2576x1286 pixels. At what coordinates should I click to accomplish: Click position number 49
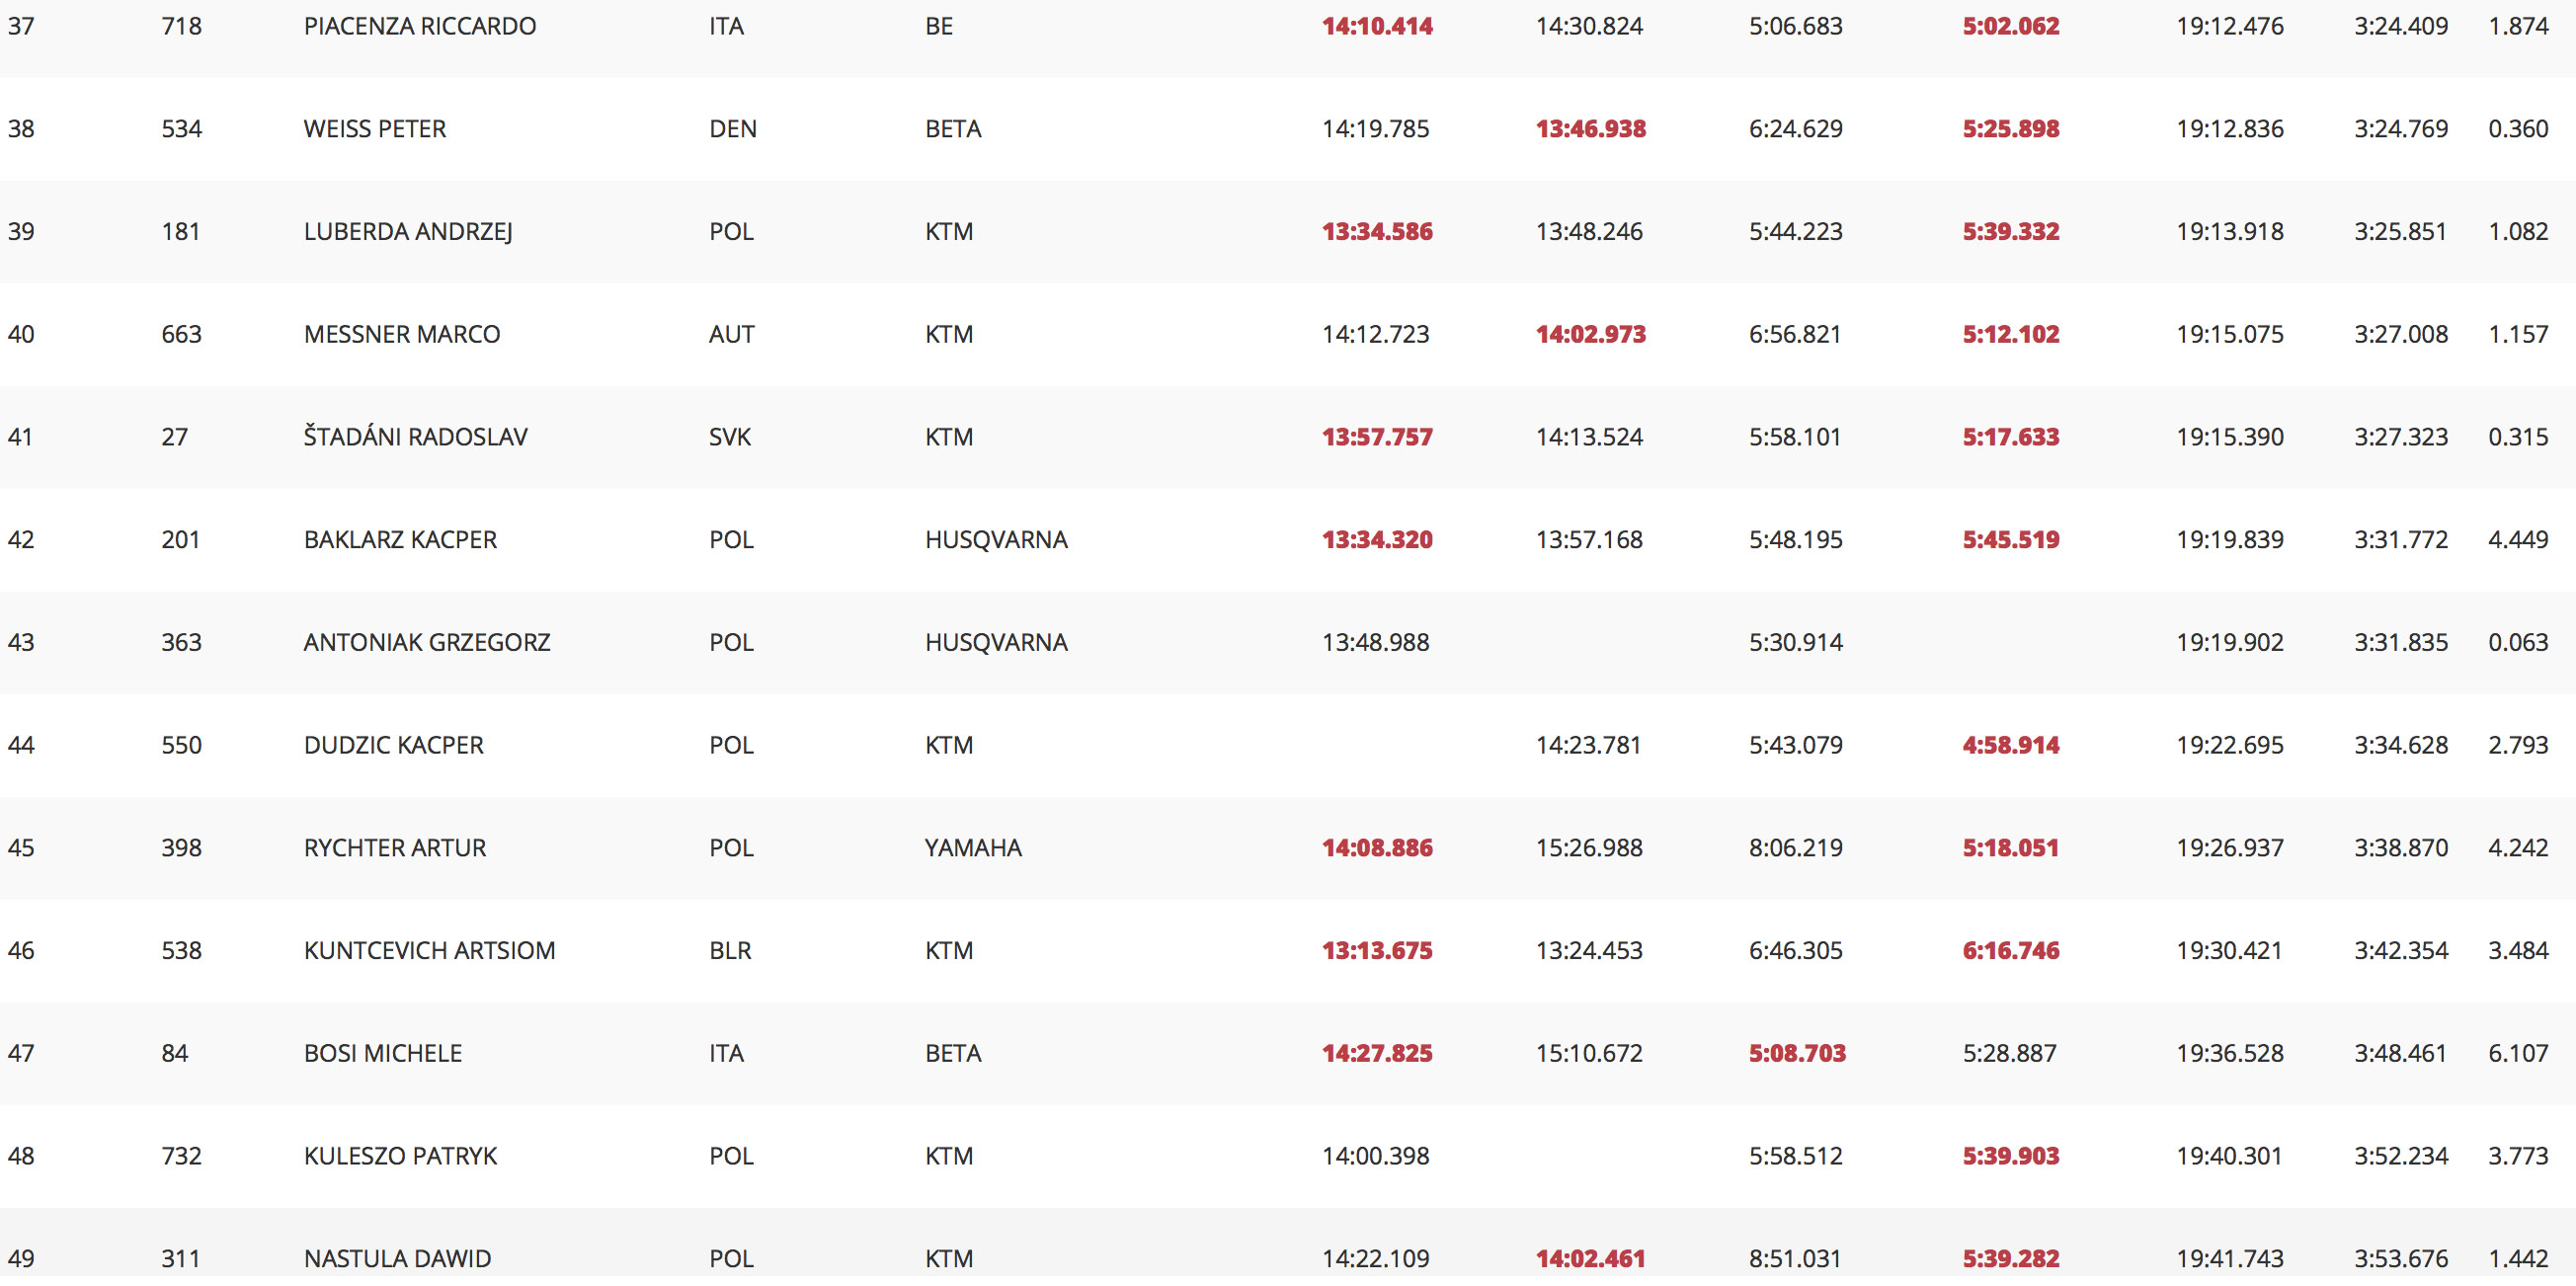coord(21,1258)
